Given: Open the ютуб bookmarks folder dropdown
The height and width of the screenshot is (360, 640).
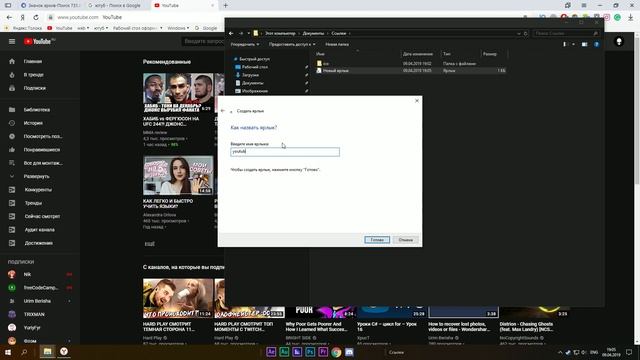Looking at the screenshot, I should point(101,28).
